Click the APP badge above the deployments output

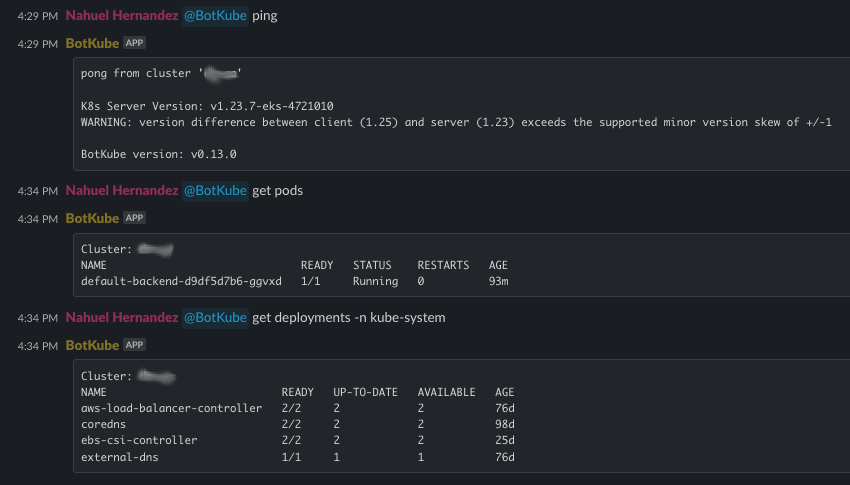click(x=134, y=345)
